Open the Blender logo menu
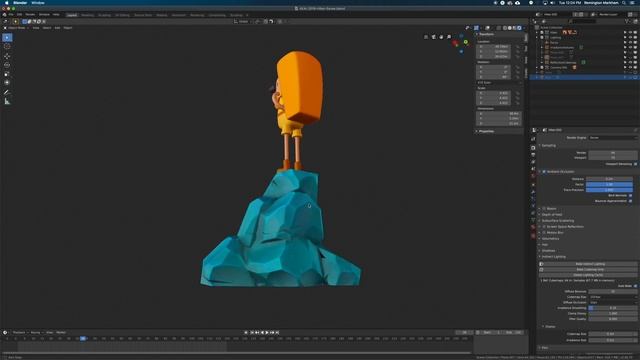The height and width of the screenshot is (360, 640). tap(4, 15)
